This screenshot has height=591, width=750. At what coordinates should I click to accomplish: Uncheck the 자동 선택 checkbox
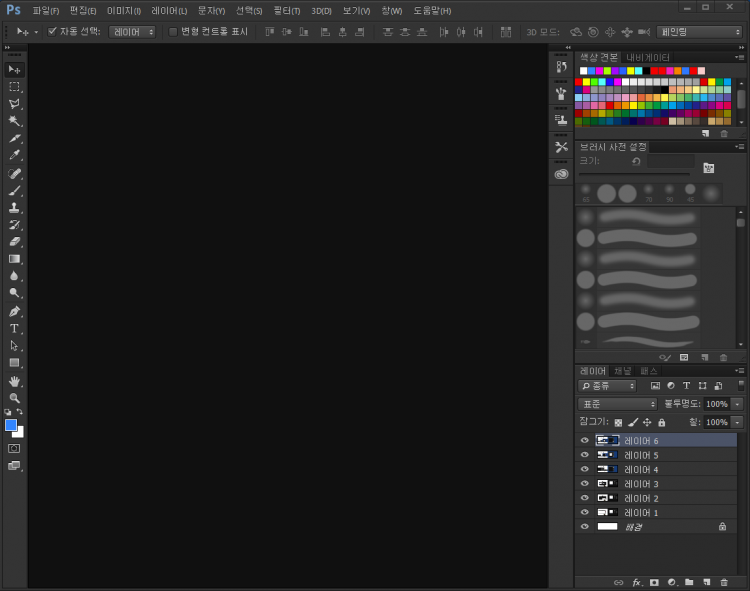[x=52, y=31]
